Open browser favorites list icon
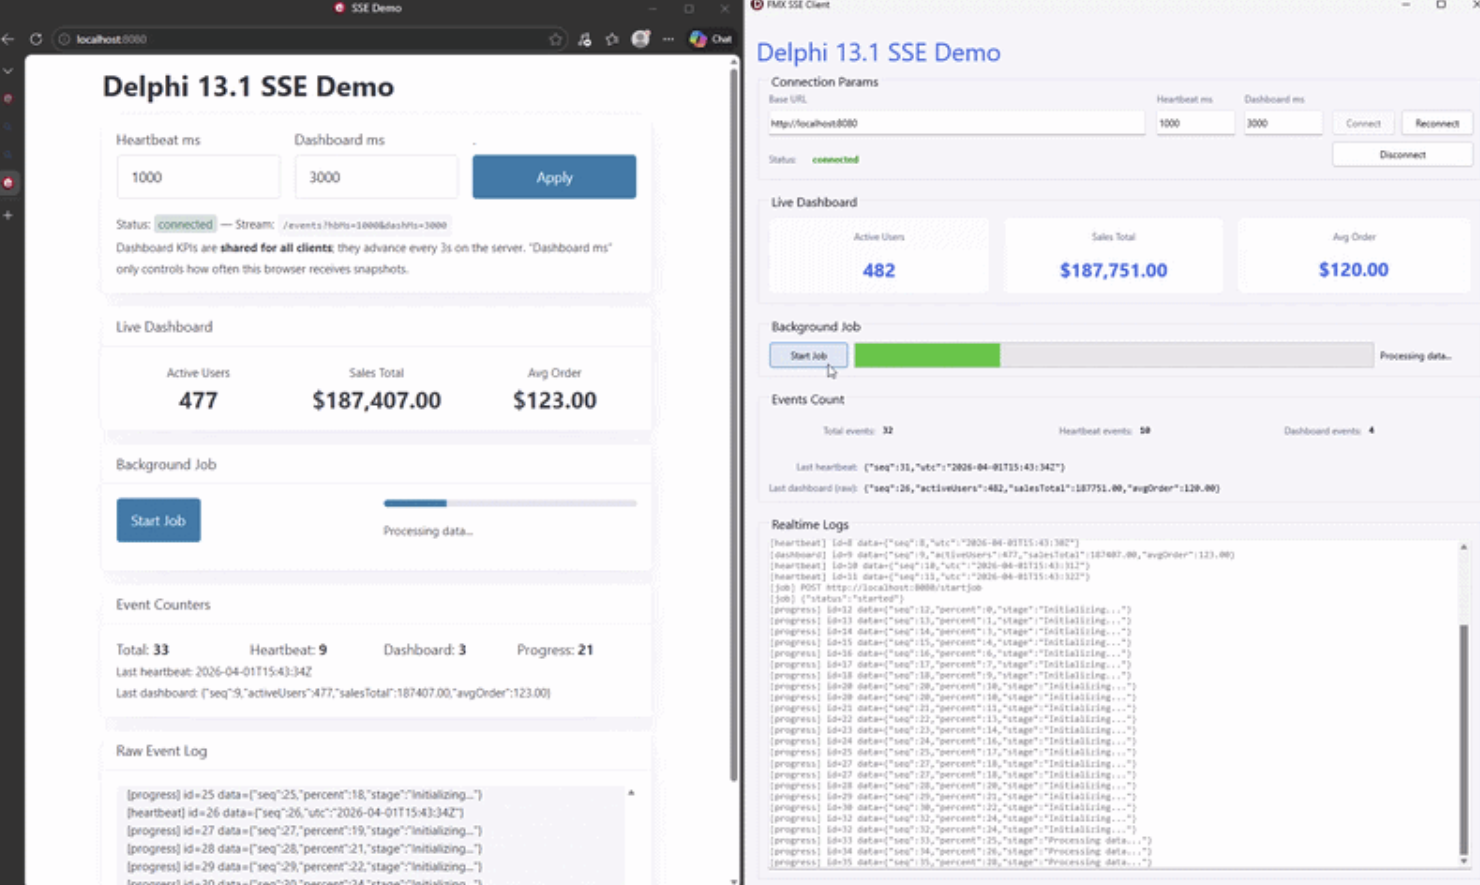Viewport: 1480px width, 885px height. click(x=612, y=39)
